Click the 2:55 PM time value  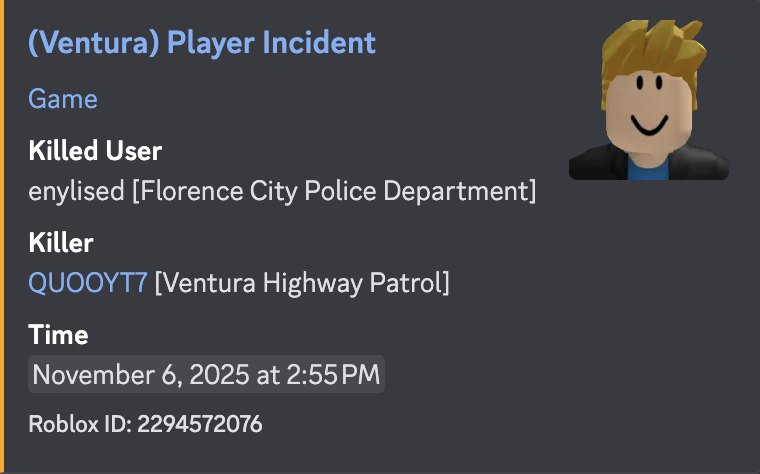pyautogui.click(x=336, y=376)
